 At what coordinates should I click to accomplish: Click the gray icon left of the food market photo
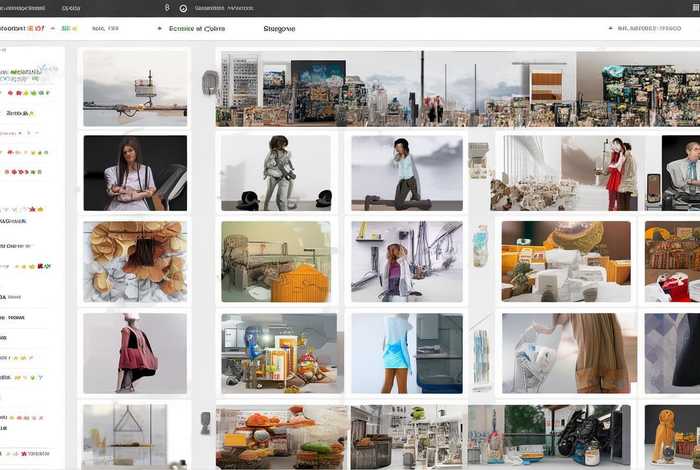pos(206,422)
